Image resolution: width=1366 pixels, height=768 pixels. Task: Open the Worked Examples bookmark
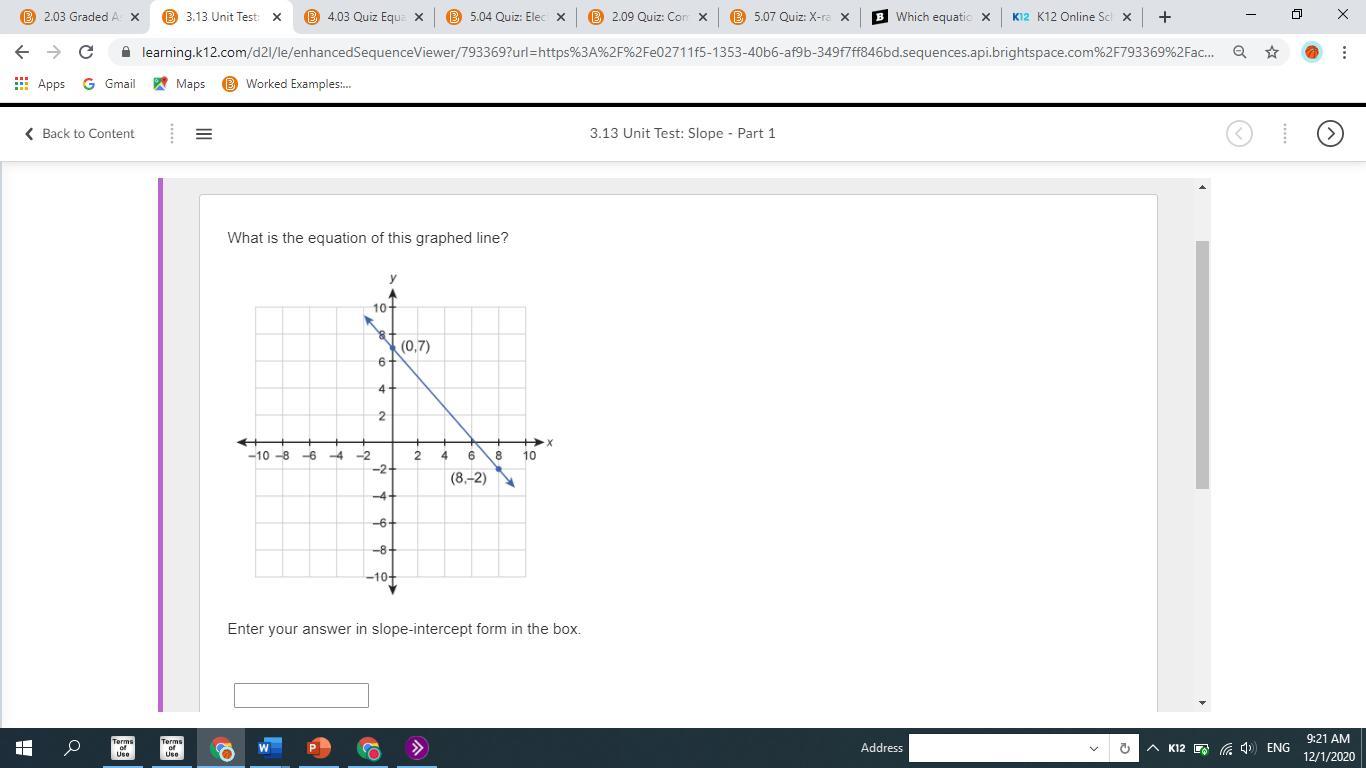[287, 84]
